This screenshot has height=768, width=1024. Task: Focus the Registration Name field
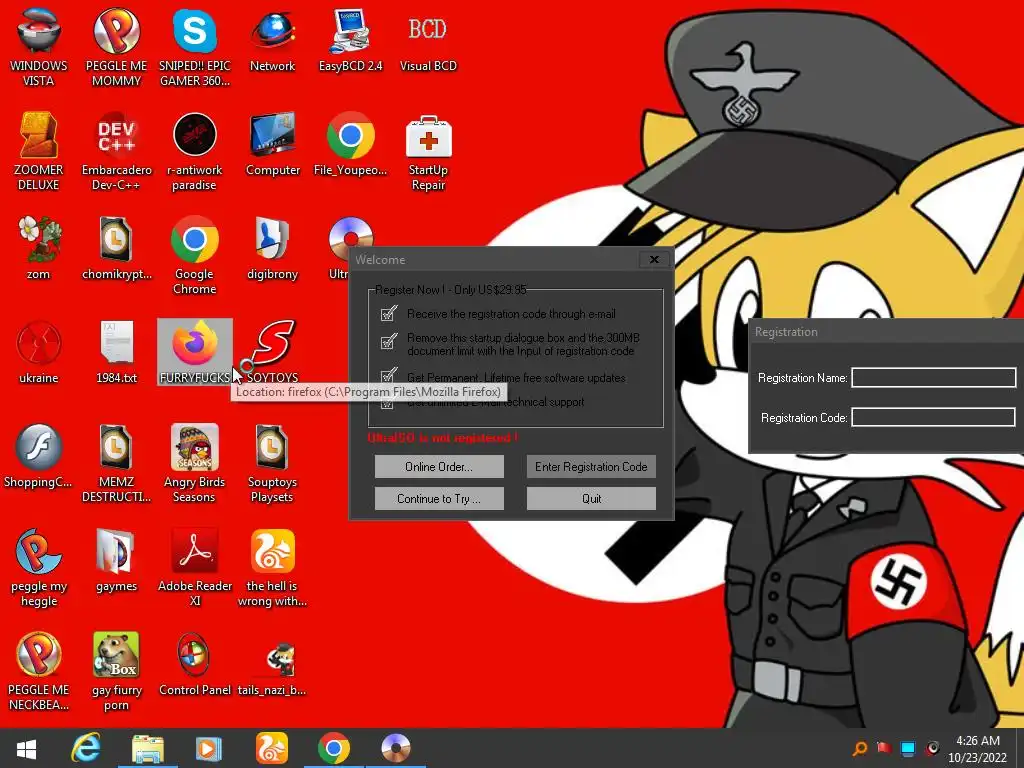934,377
